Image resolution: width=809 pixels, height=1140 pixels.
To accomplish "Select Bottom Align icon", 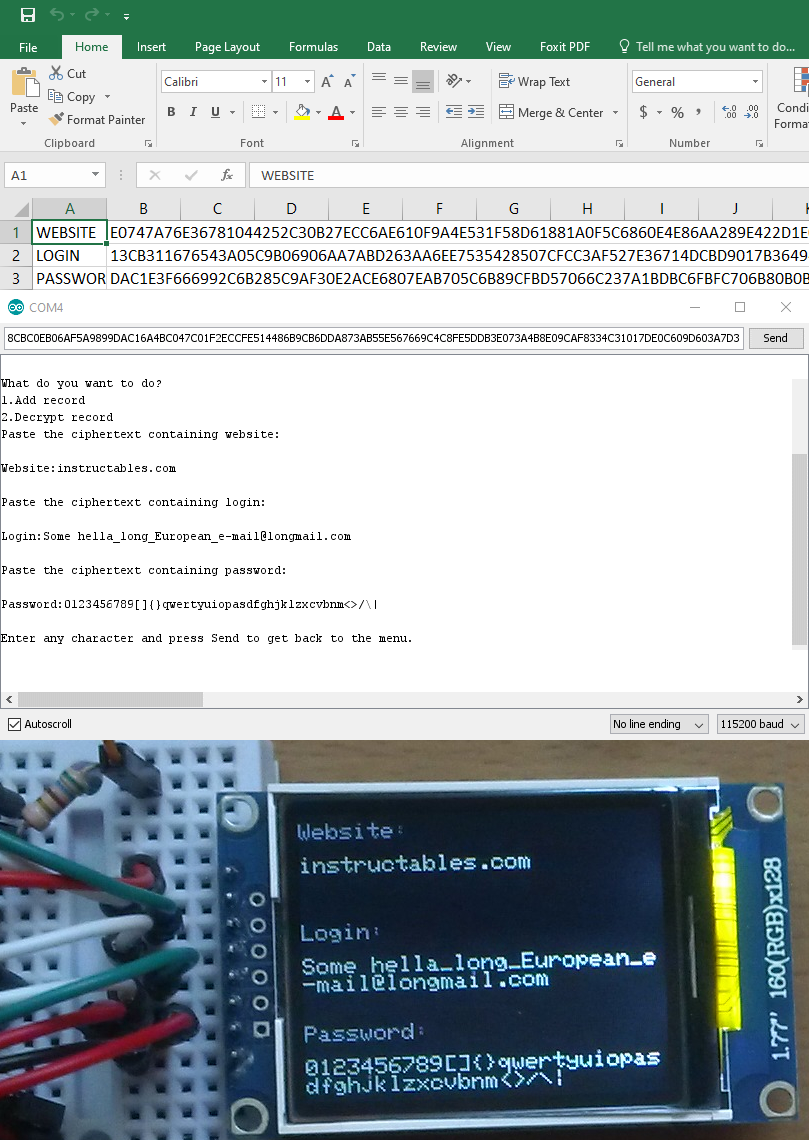I will (x=422, y=82).
